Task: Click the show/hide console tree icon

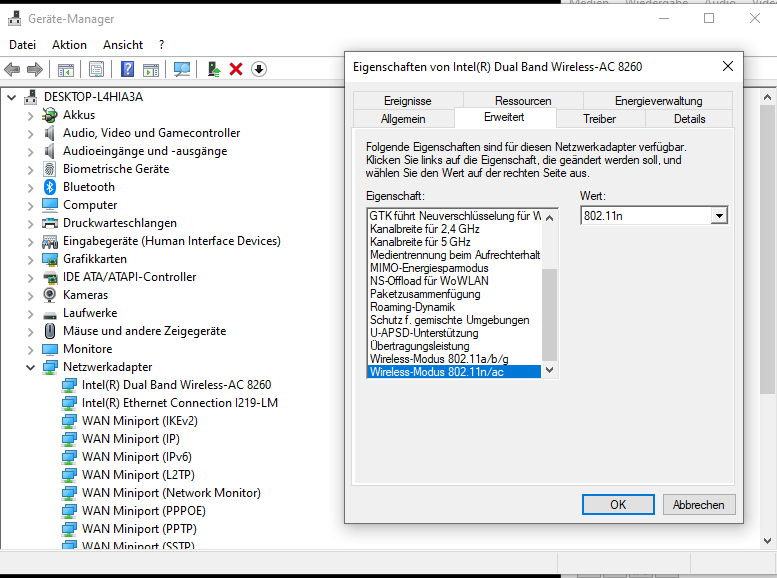Action: pyautogui.click(x=65, y=69)
